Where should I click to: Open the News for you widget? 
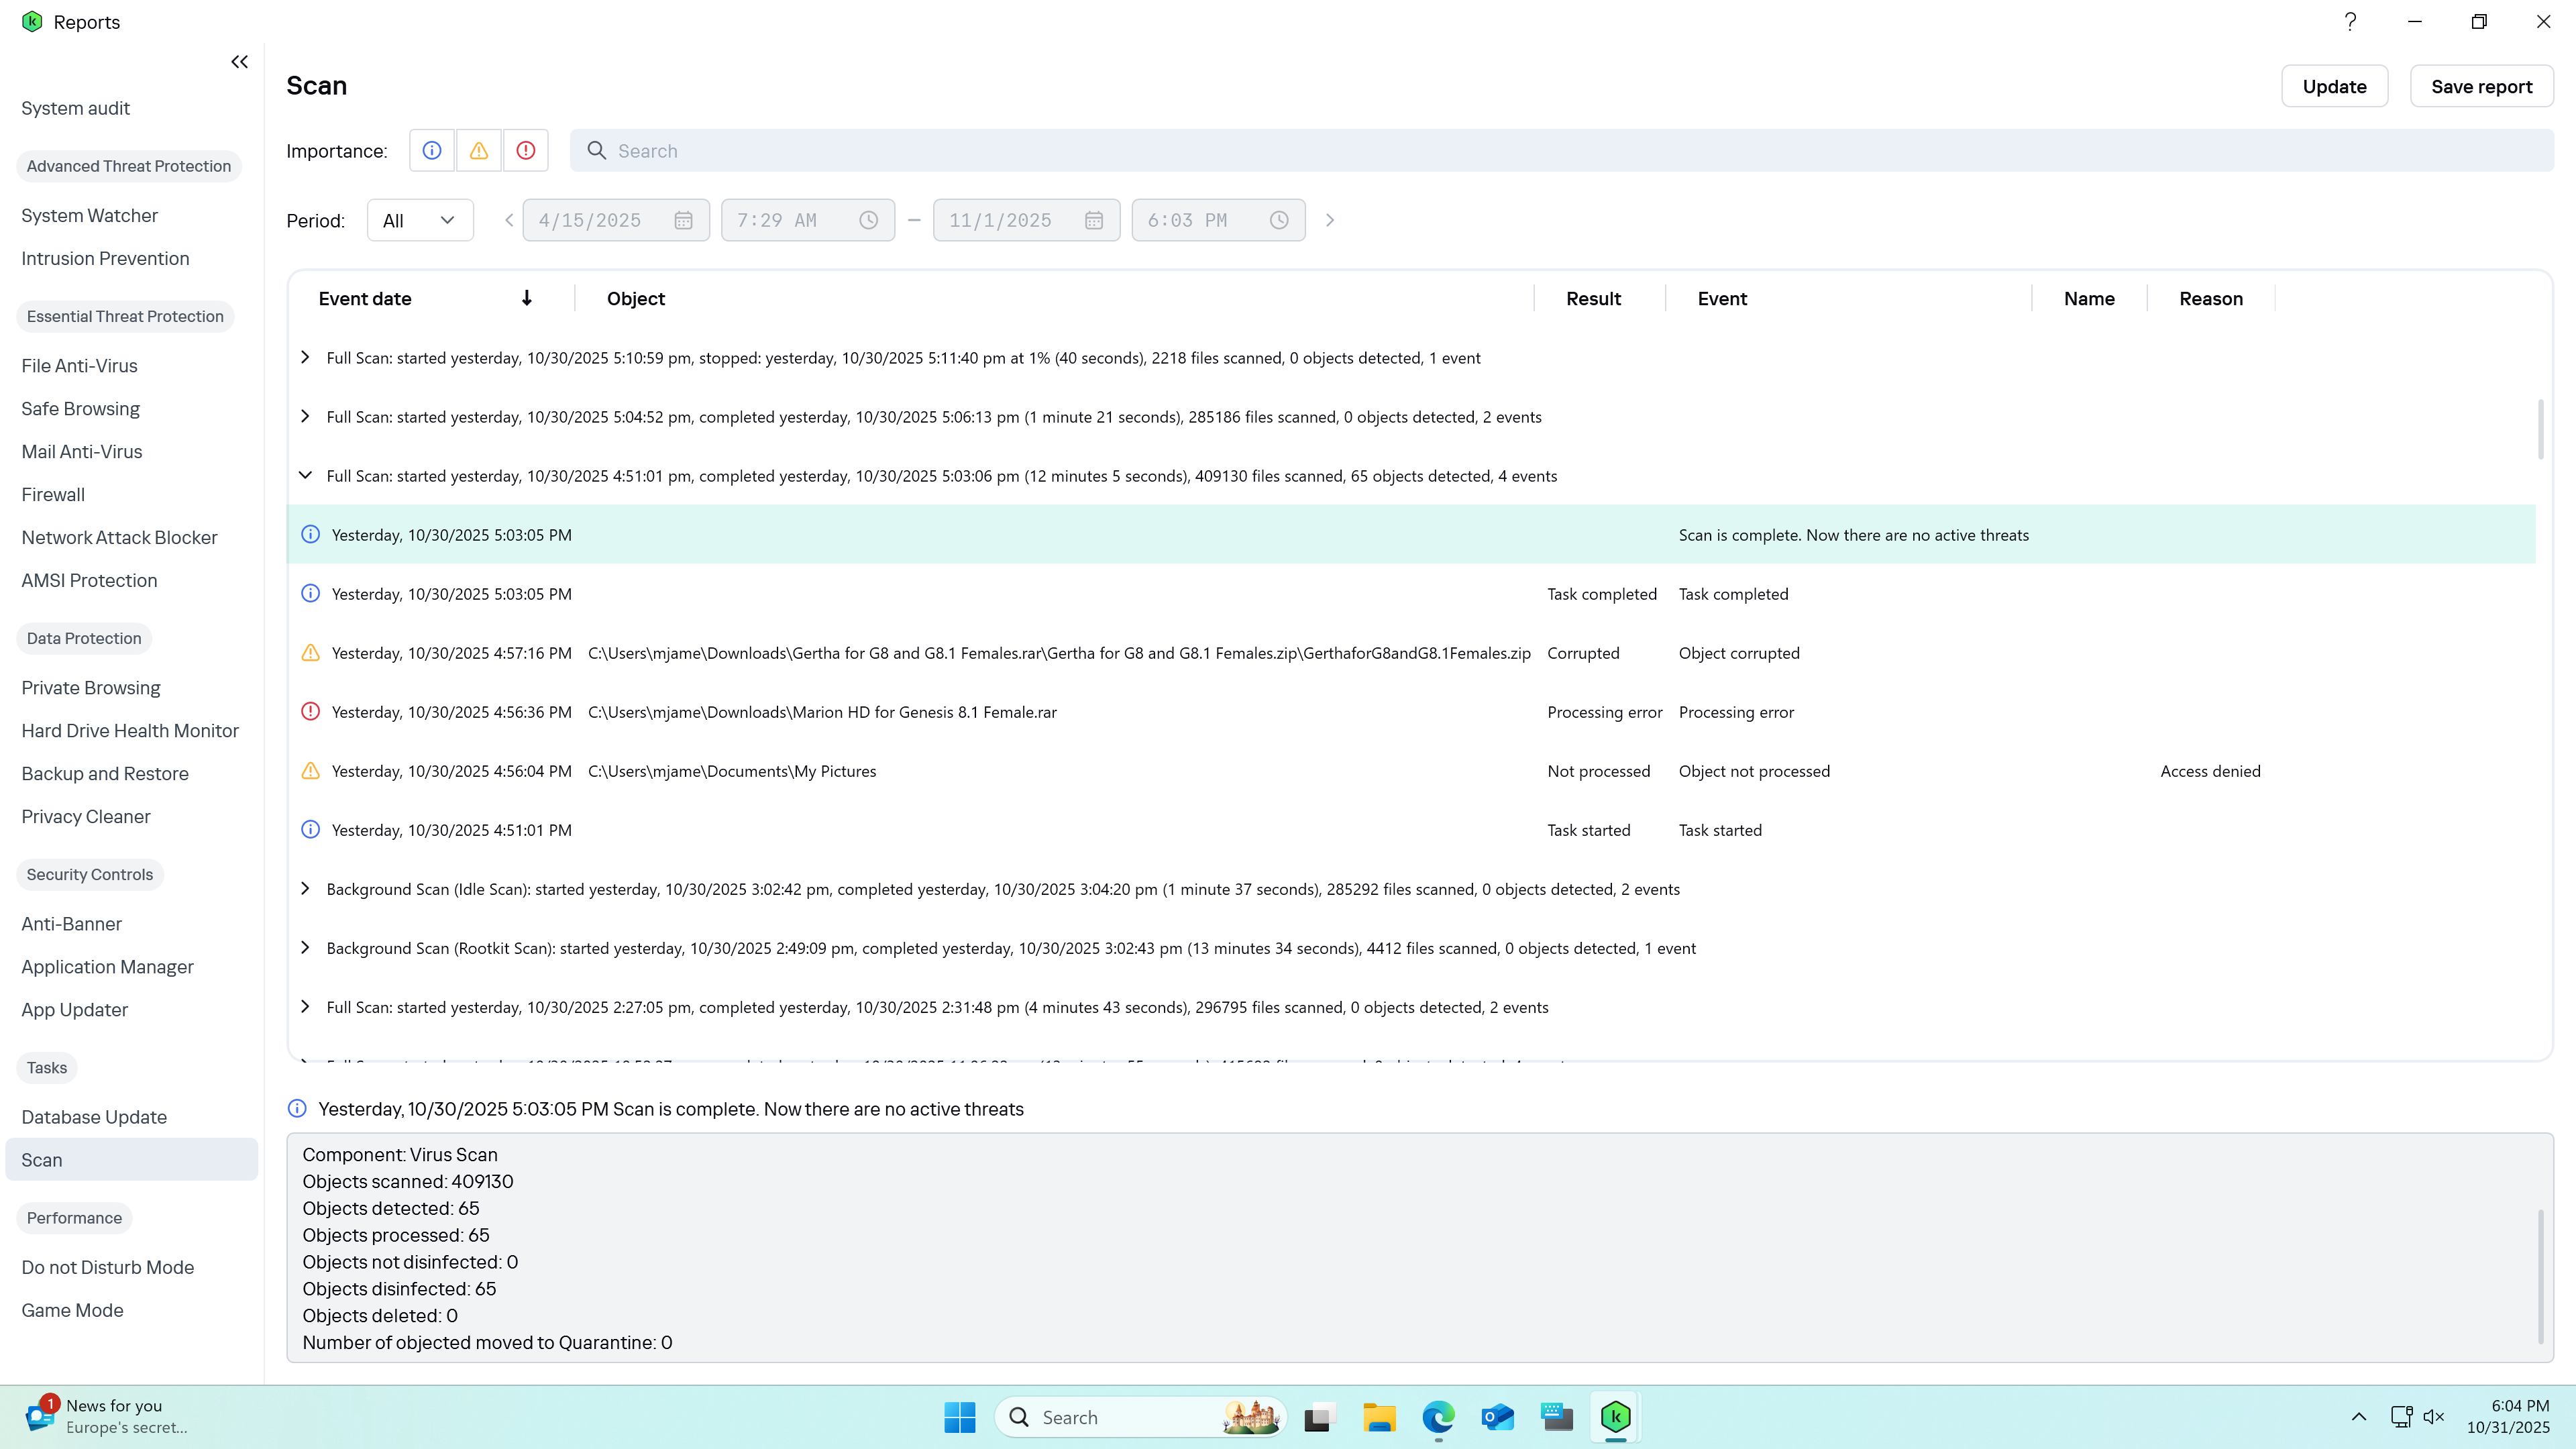[x=108, y=1417]
